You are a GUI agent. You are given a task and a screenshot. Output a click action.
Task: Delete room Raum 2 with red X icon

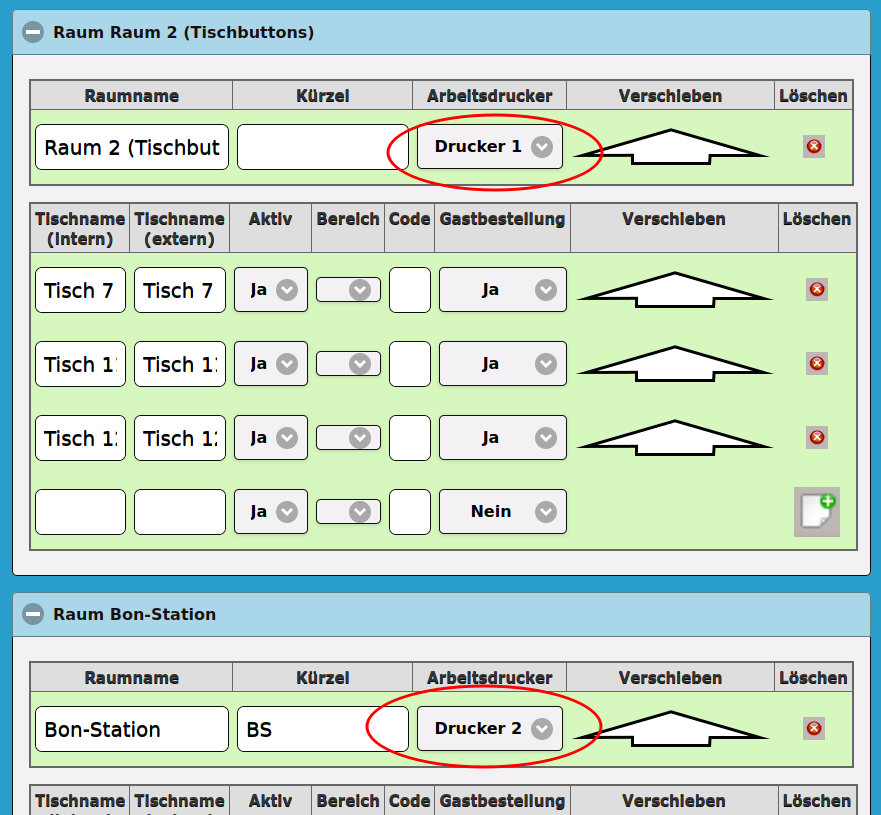coord(814,147)
